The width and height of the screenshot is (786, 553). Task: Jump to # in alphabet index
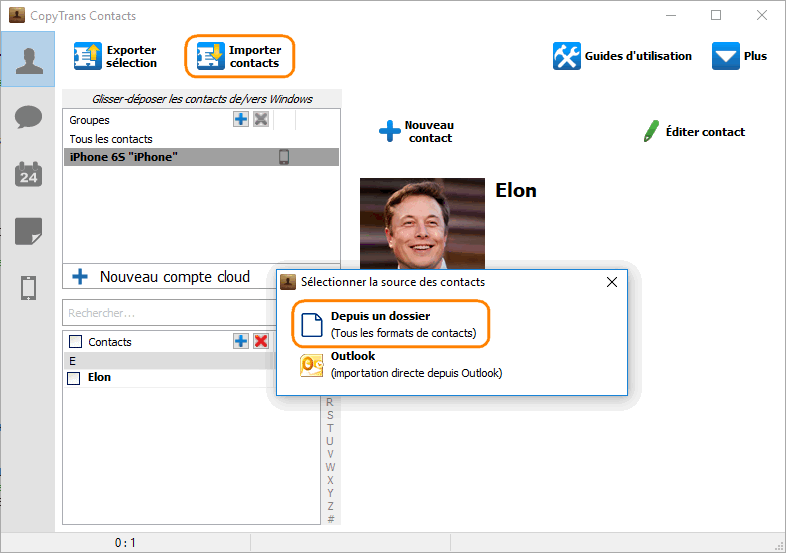330,519
